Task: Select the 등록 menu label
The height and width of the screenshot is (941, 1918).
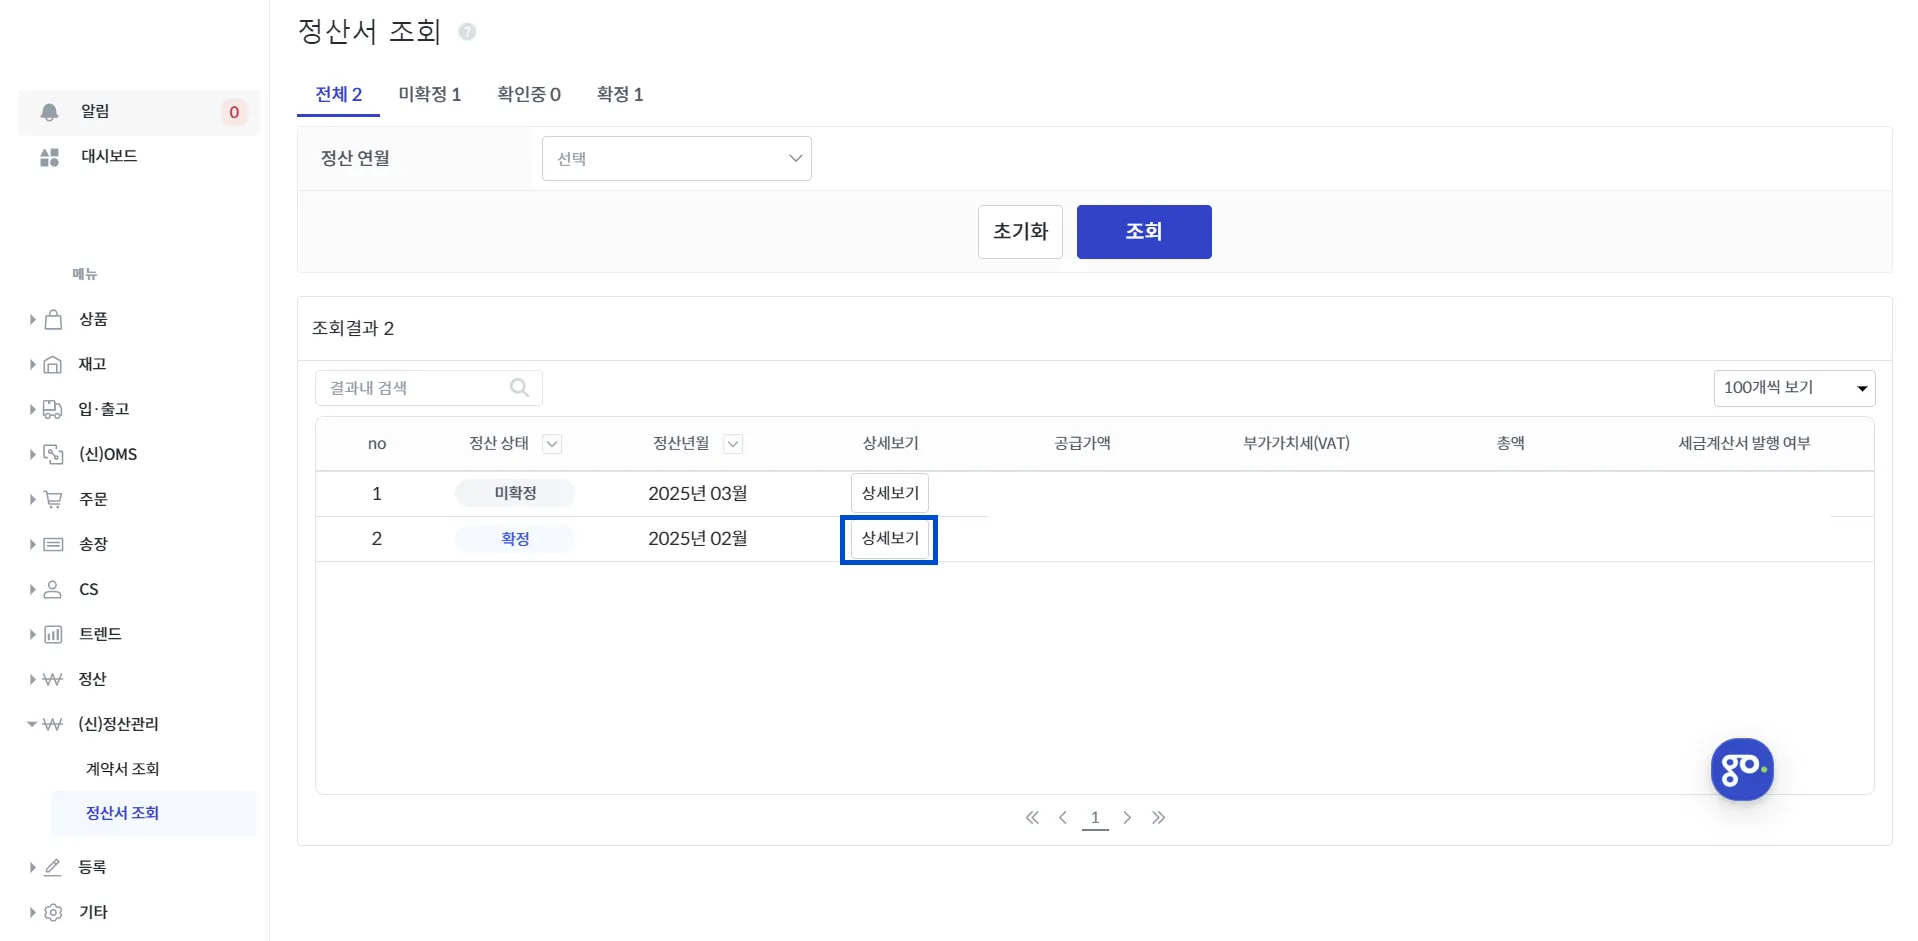Action: point(92,867)
